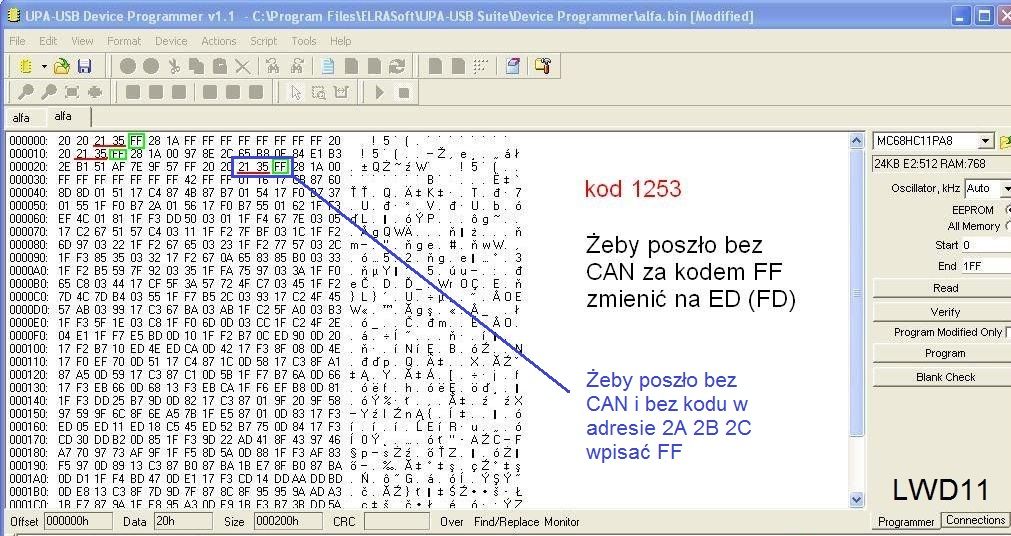Open the Actions menu
The height and width of the screenshot is (536, 1011).
219,41
